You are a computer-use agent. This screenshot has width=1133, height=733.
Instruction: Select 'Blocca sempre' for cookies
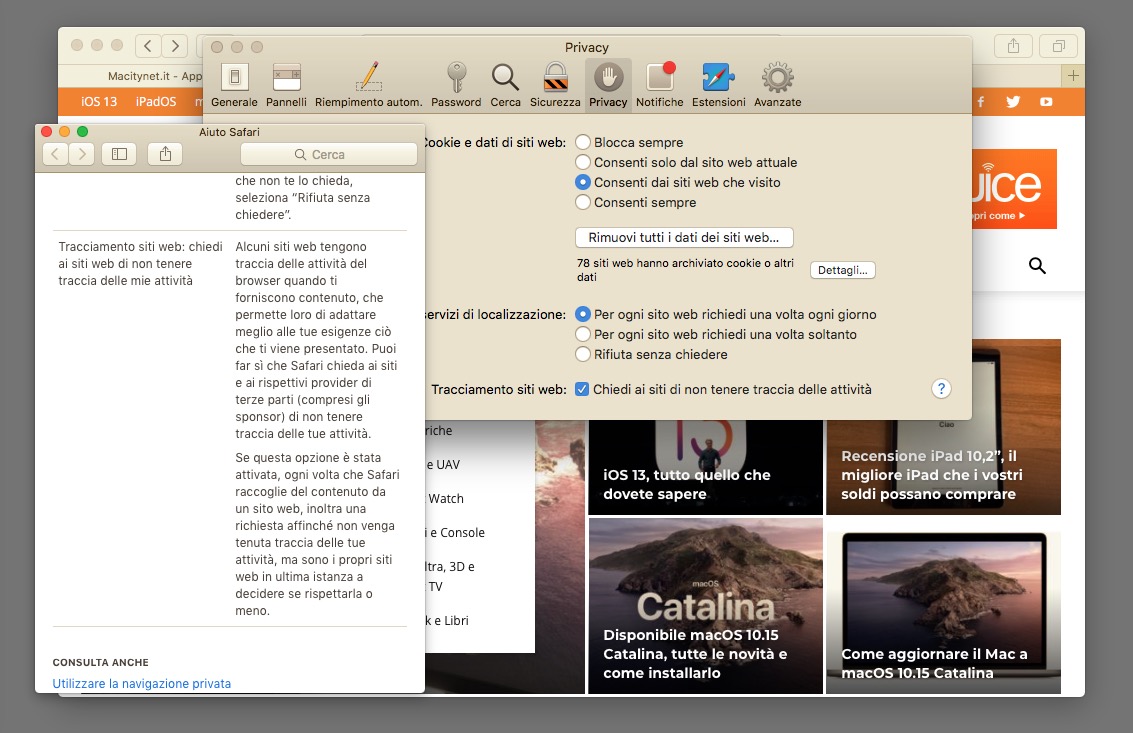pyautogui.click(x=582, y=141)
